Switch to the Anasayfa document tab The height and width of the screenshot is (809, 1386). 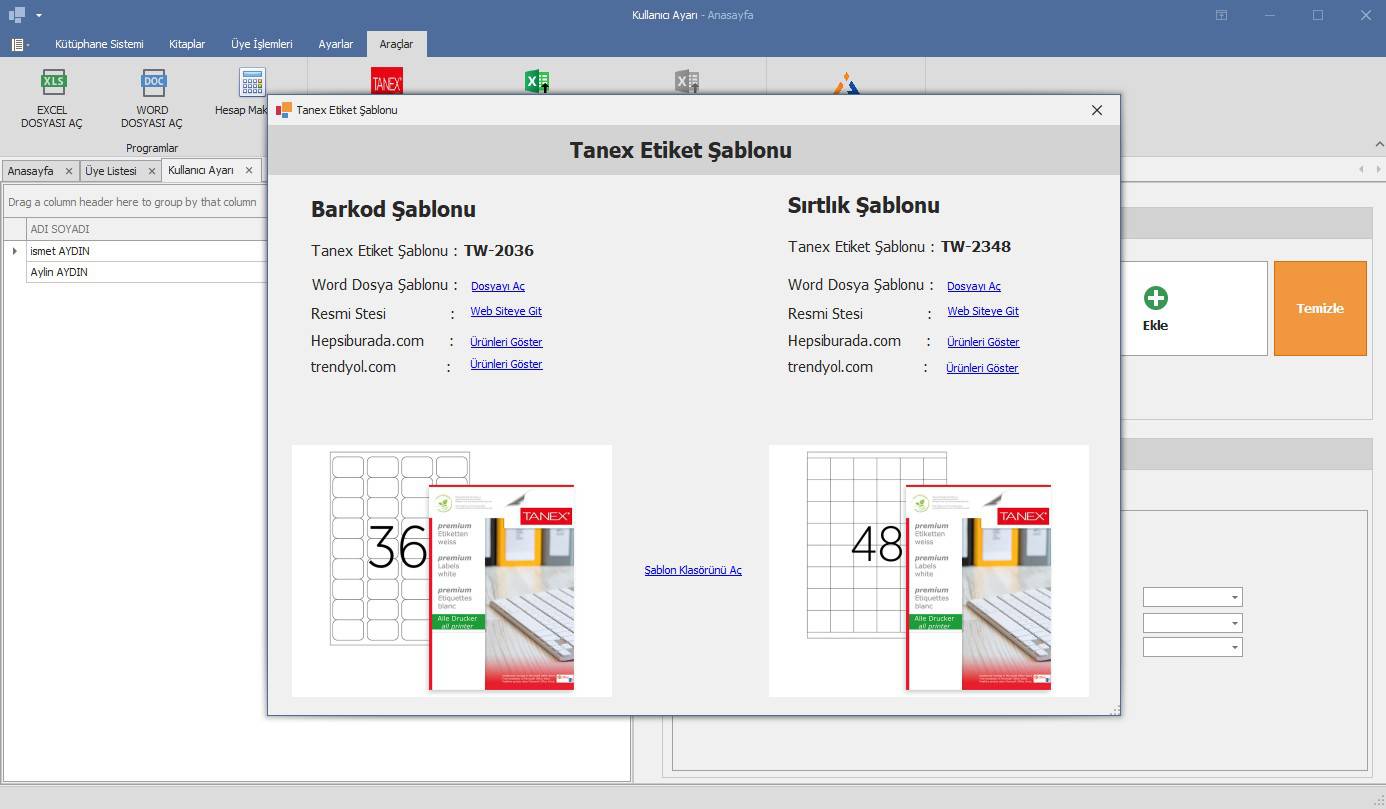(x=30, y=171)
